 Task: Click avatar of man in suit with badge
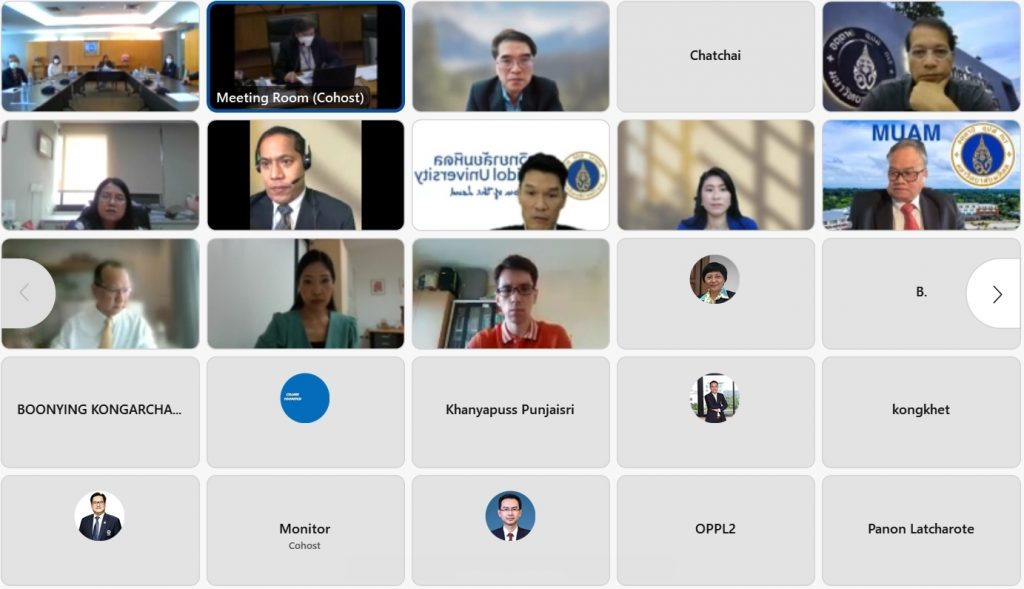click(99, 517)
